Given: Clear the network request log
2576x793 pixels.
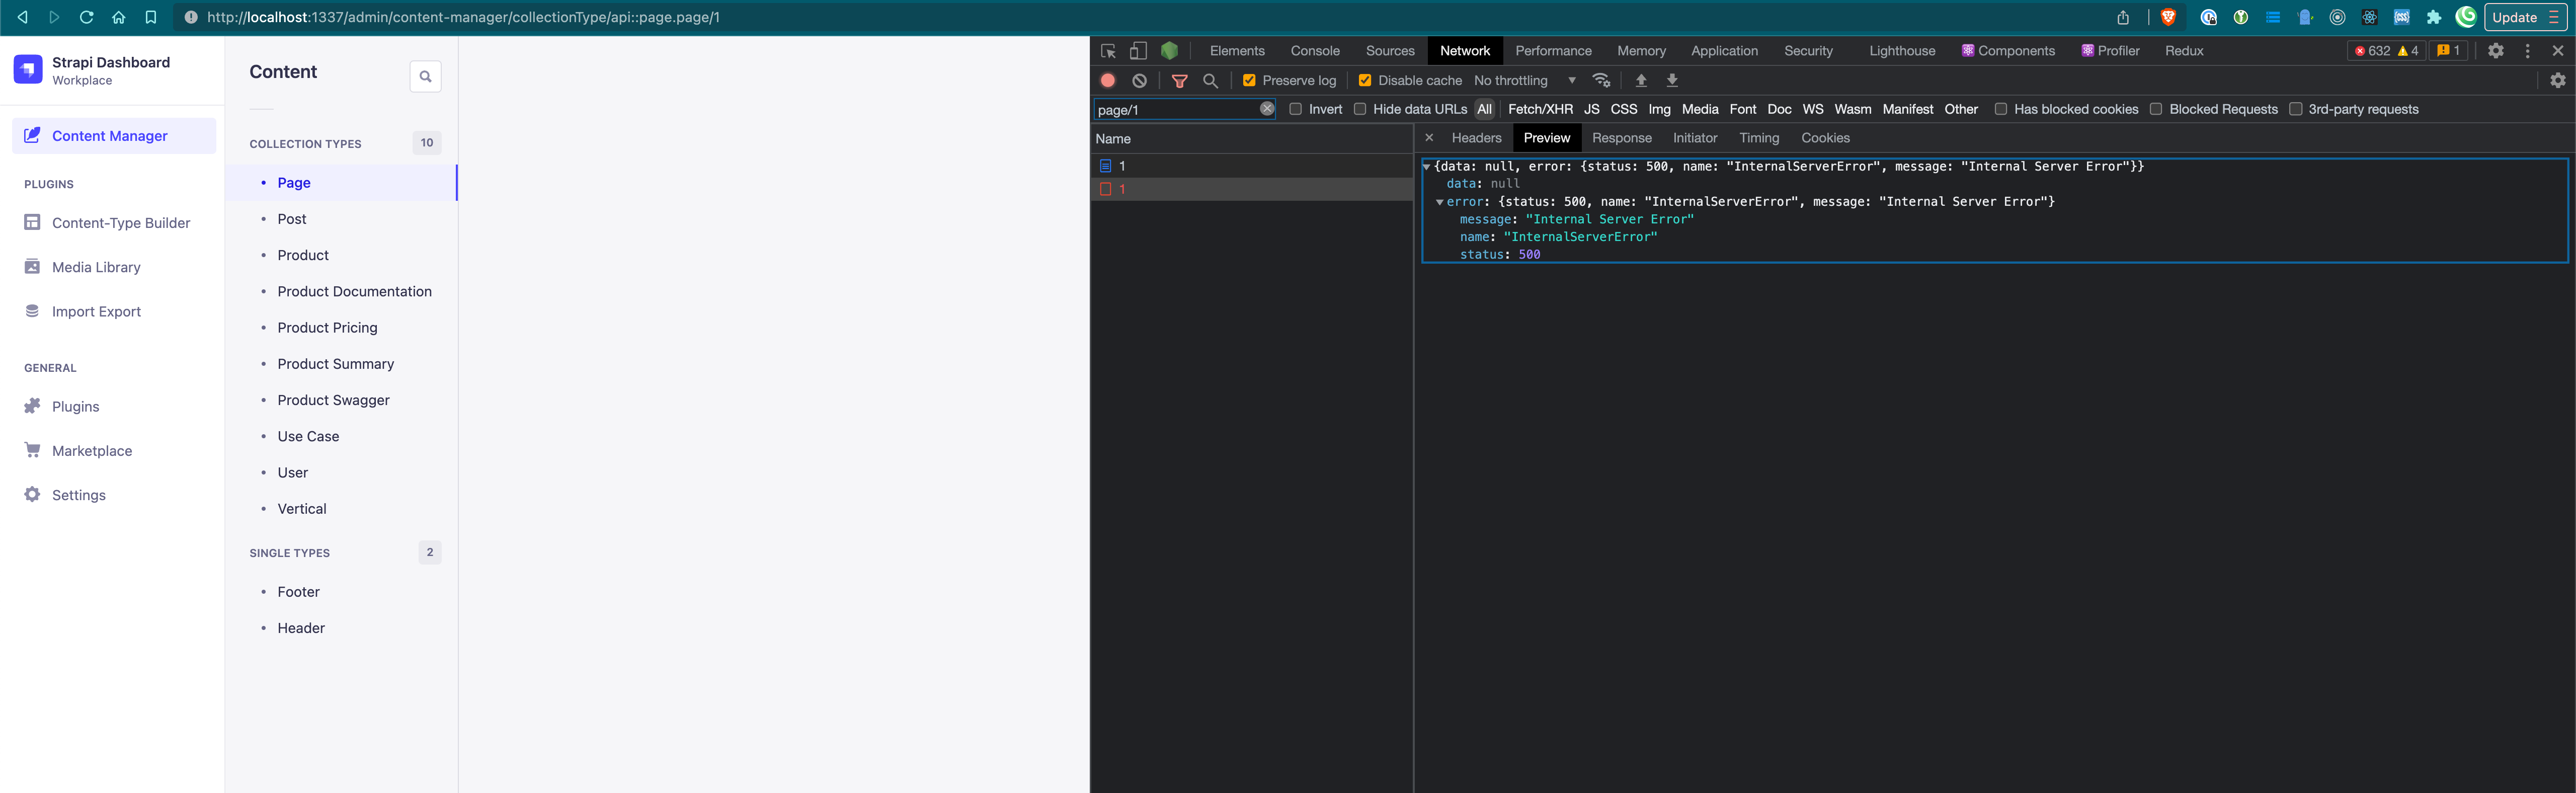Looking at the screenshot, I should (x=1140, y=80).
